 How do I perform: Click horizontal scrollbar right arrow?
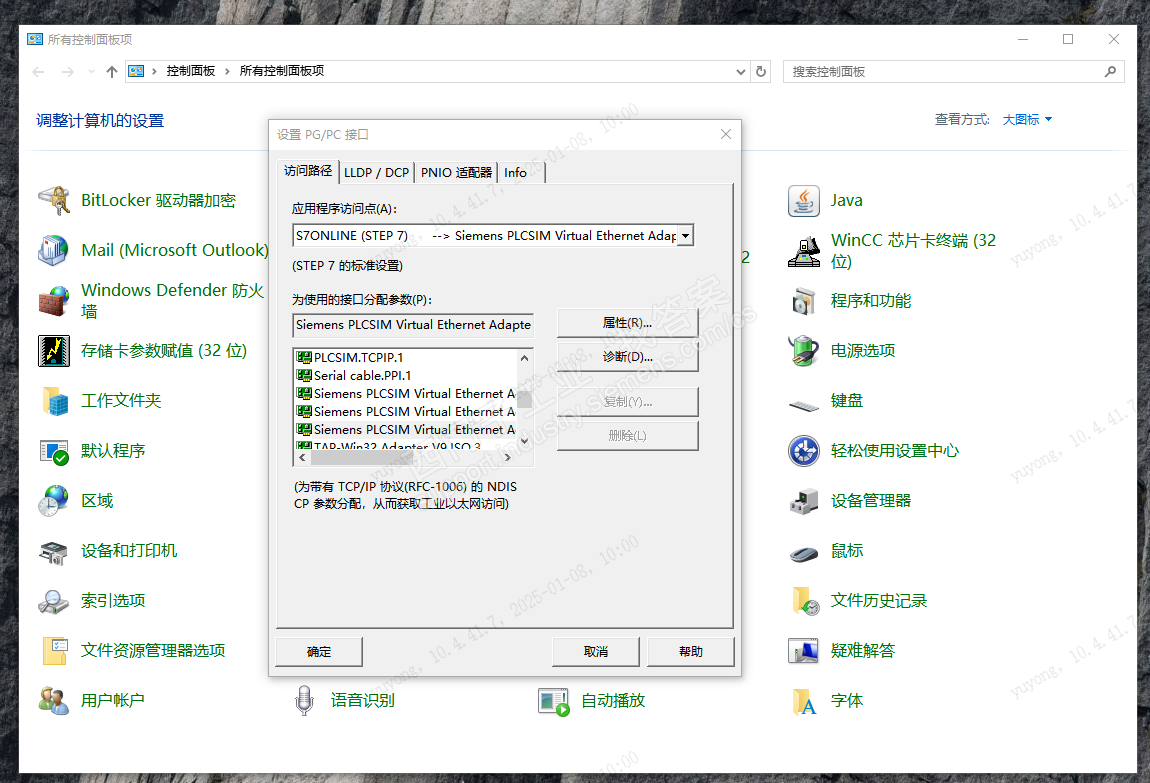click(508, 457)
